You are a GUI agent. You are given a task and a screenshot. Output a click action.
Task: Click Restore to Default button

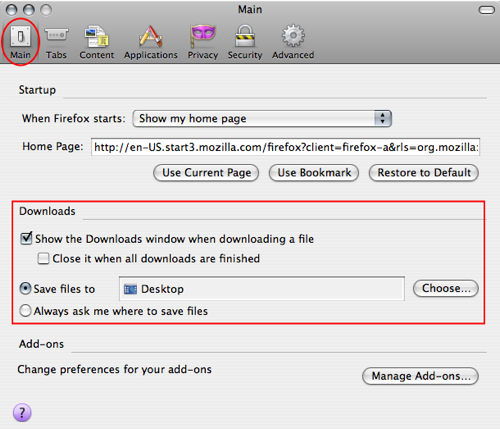(424, 173)
